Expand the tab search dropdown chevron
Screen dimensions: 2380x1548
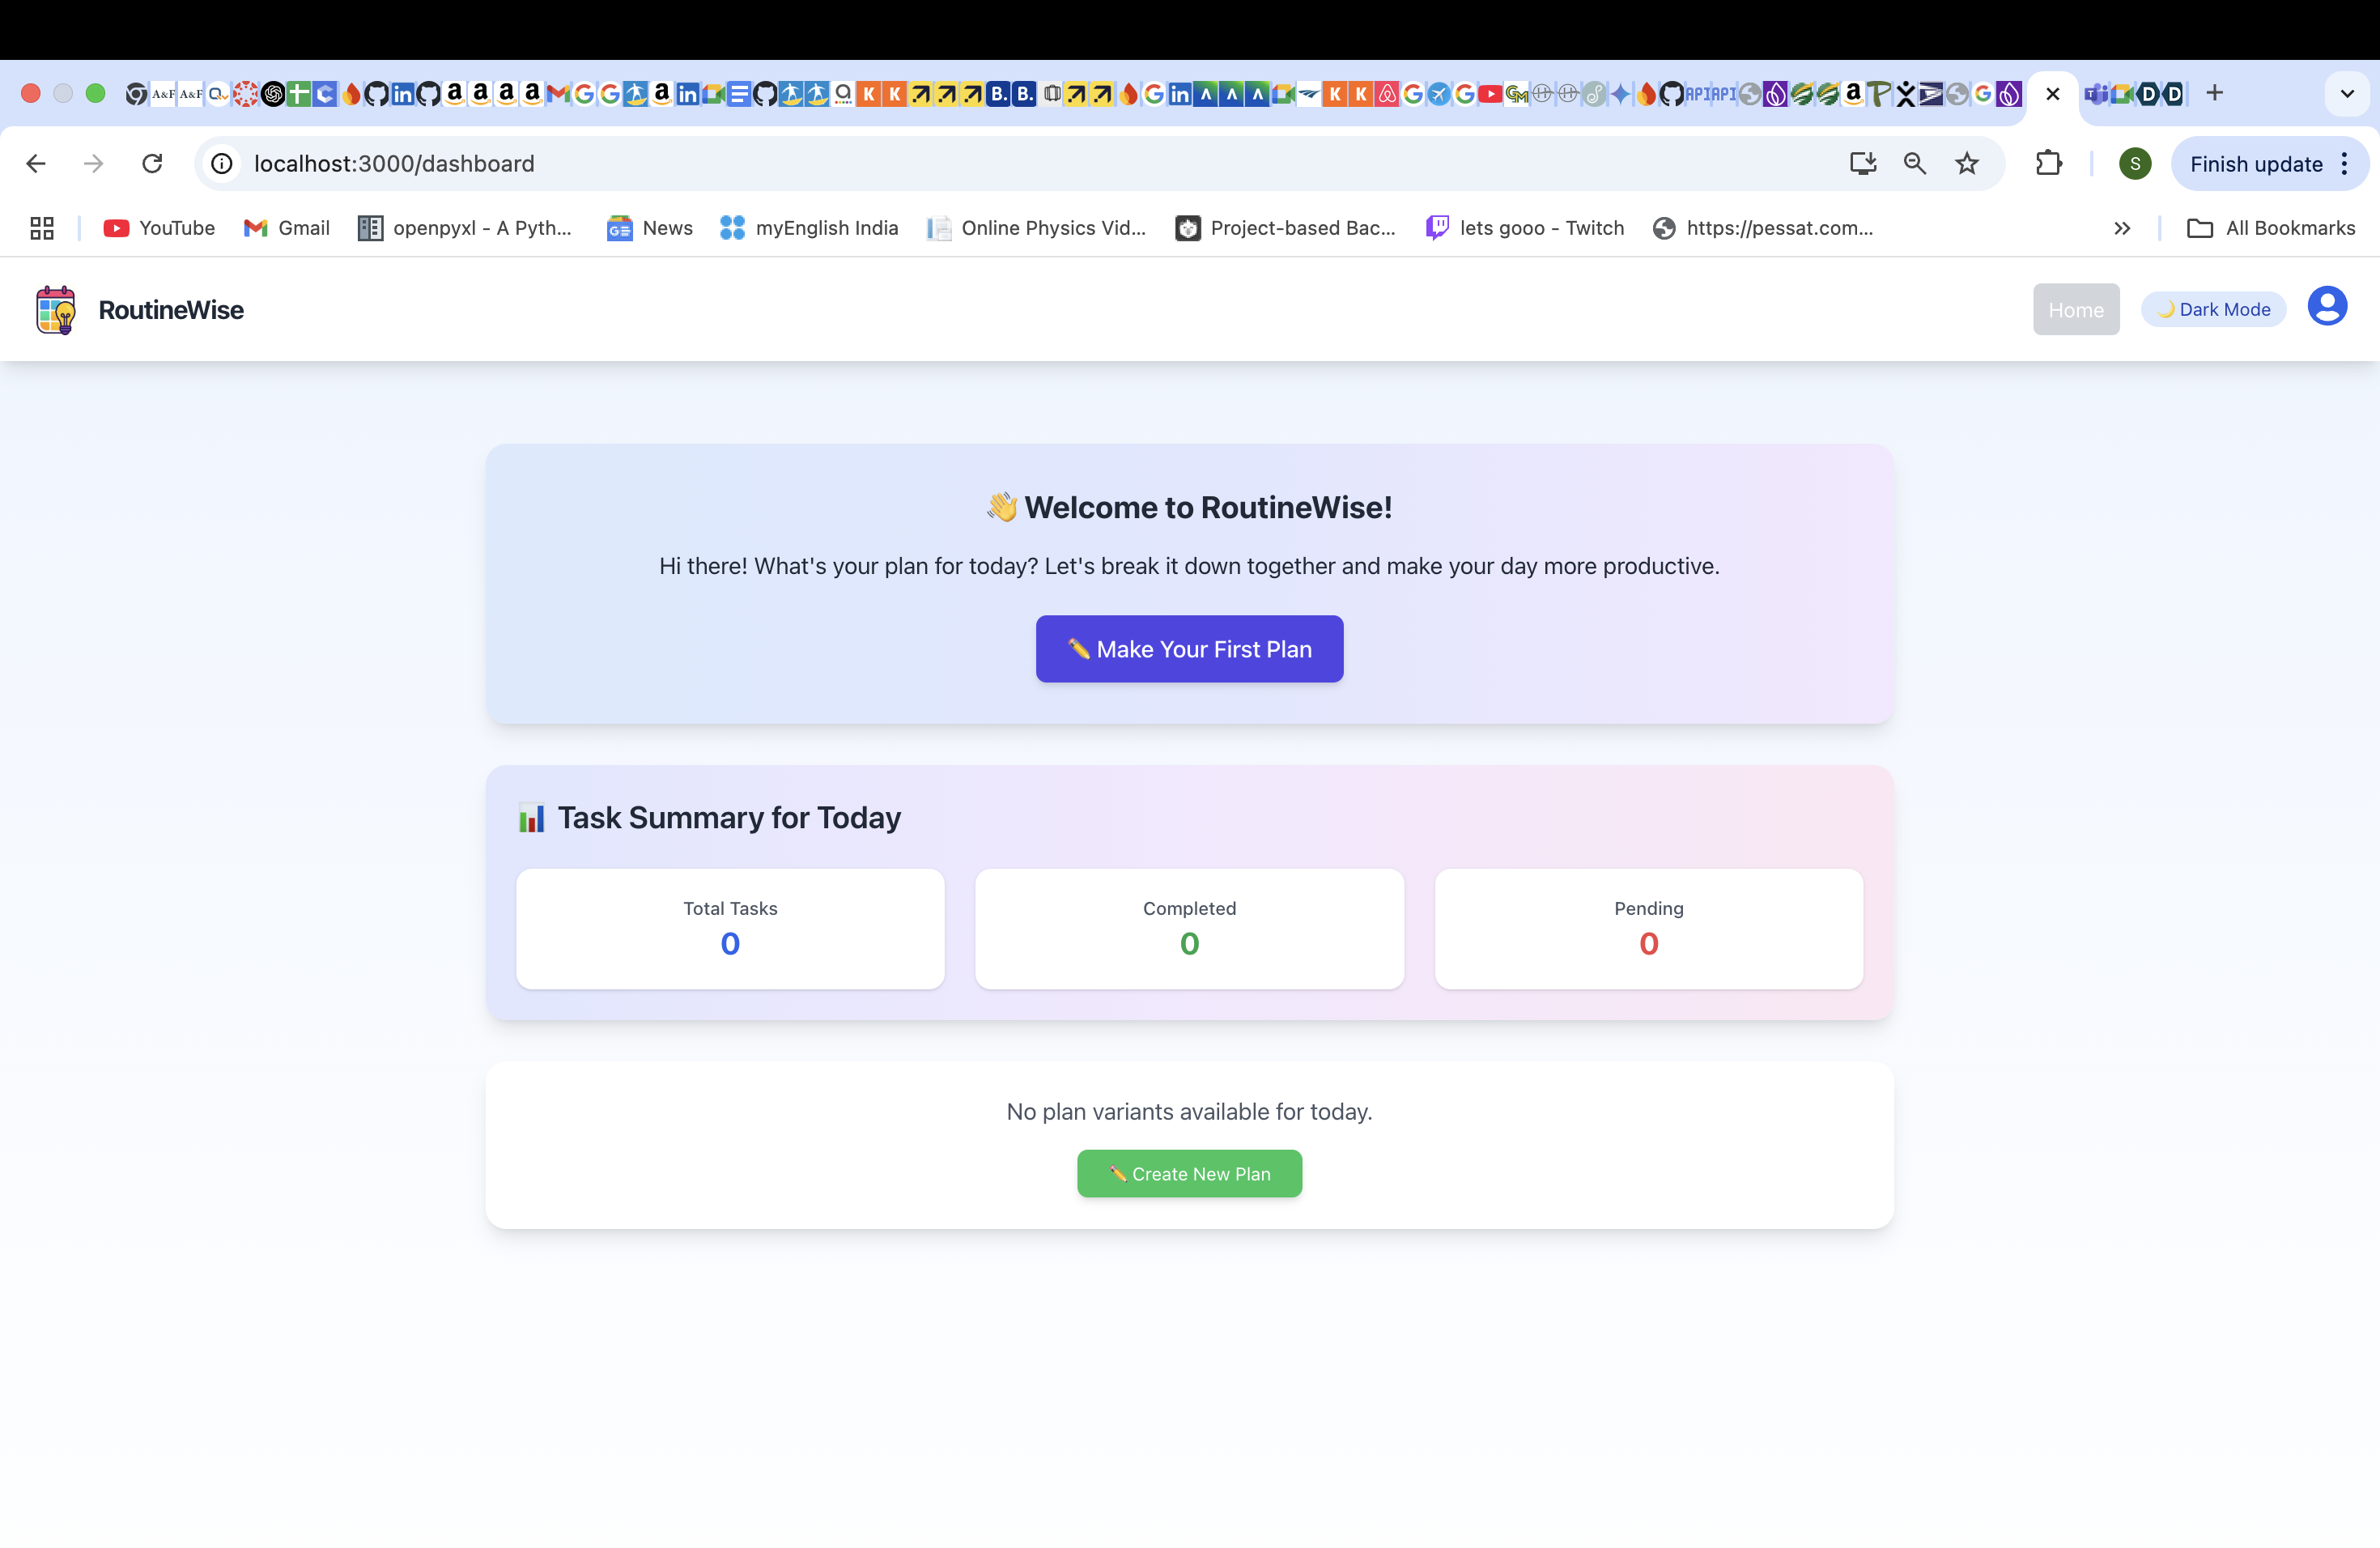[x=2347, y=94]
